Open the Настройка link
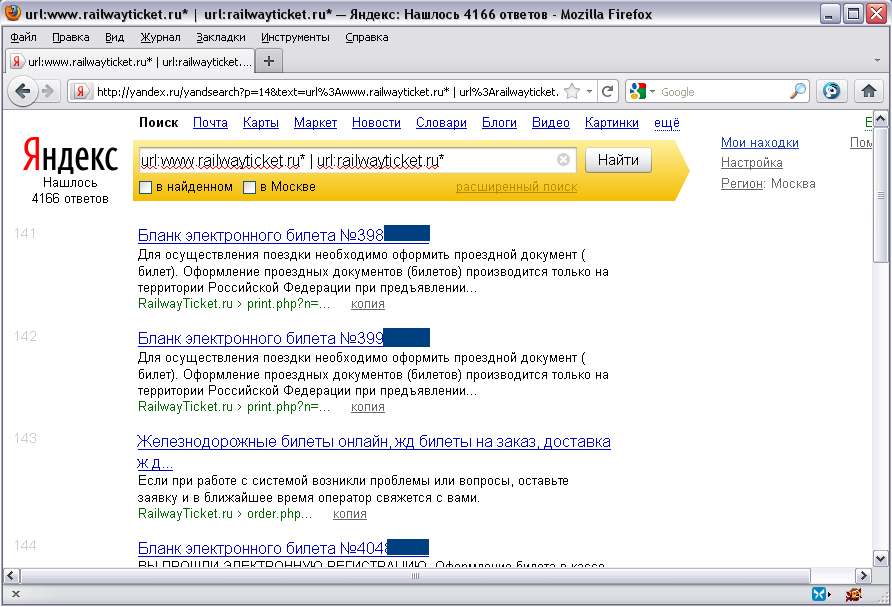892x607 pixels. (751, 163)
